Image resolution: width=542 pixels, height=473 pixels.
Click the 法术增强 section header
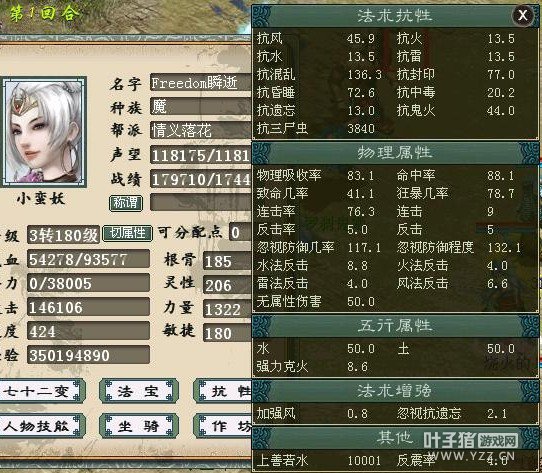394,391
